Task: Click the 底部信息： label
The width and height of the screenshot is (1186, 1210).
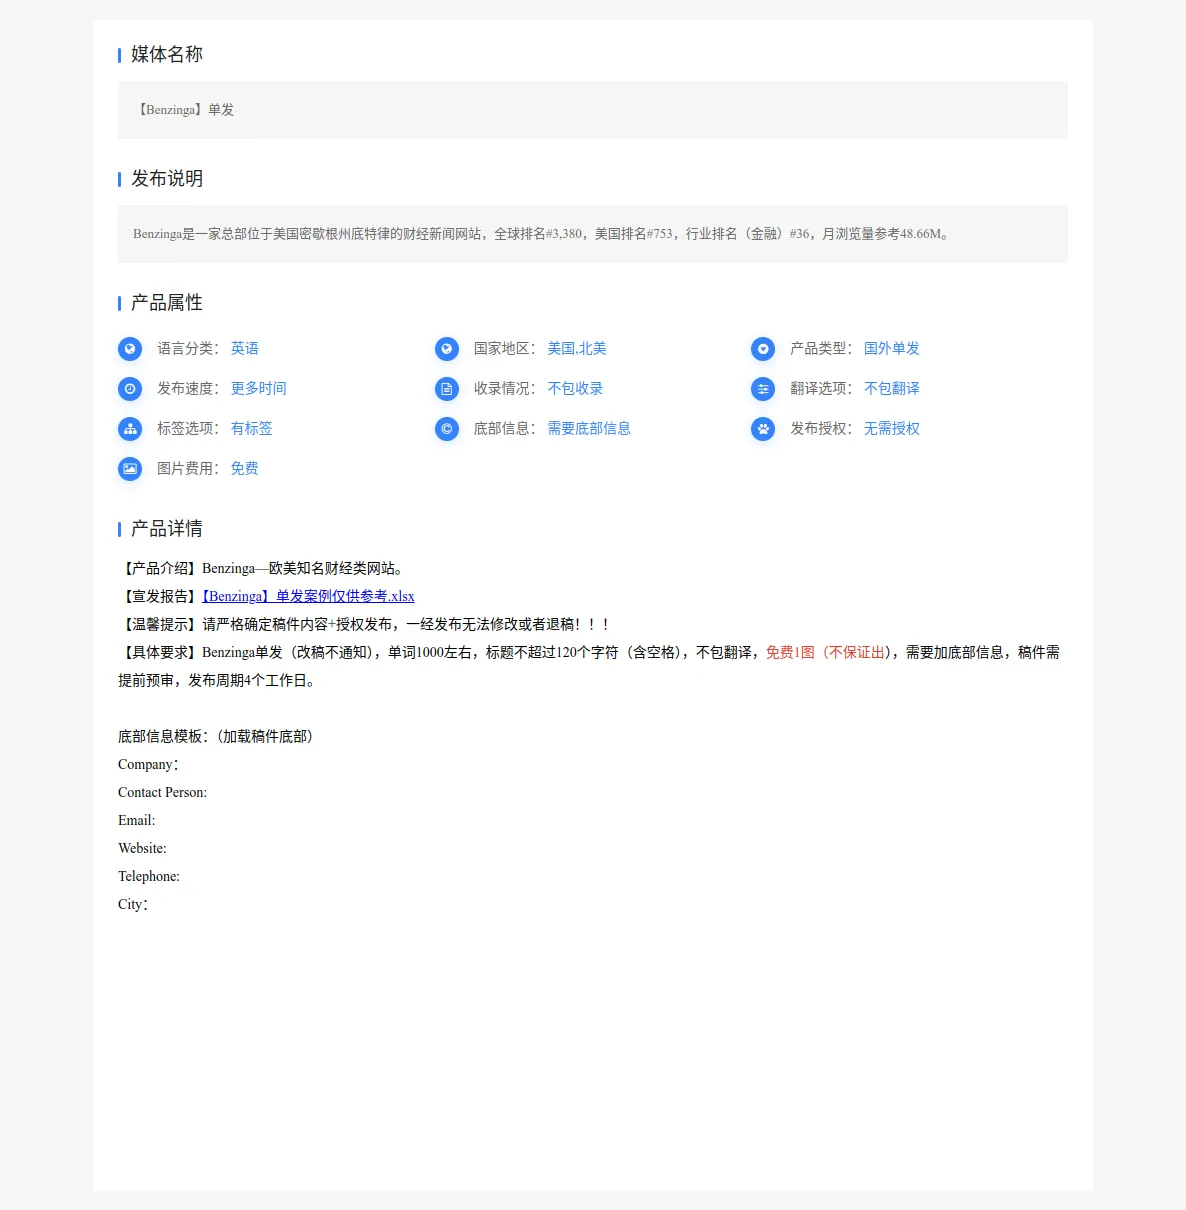Action: point(505,428)
